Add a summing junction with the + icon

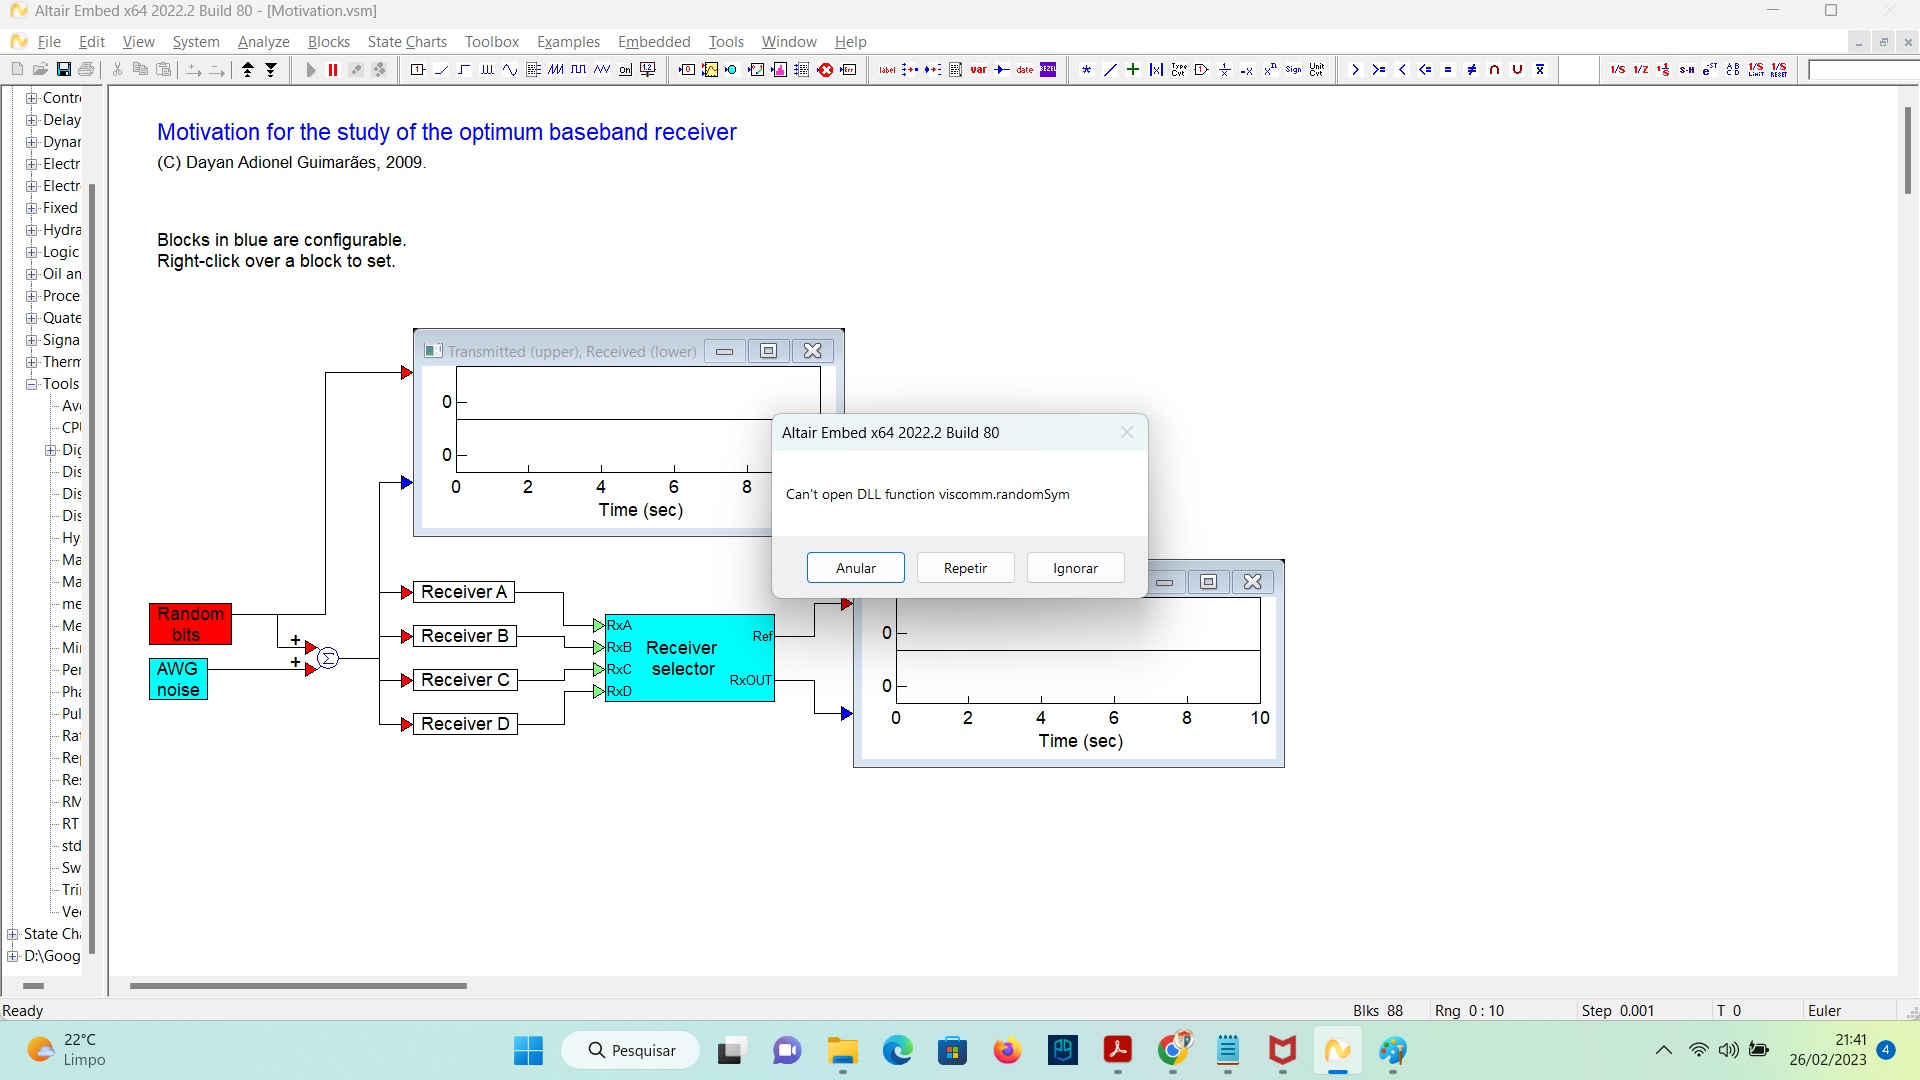[1133, 69]
